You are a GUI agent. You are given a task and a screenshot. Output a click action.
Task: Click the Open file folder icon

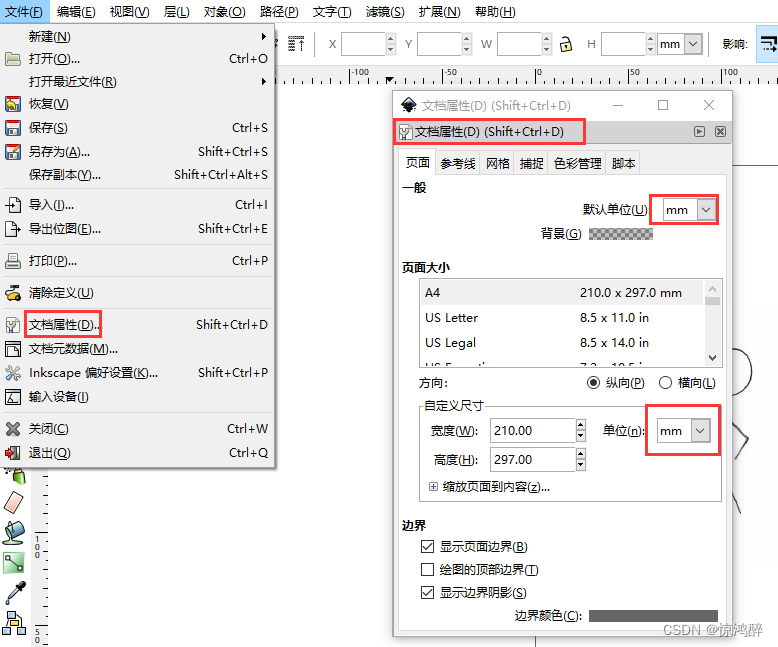click(12, 59)
